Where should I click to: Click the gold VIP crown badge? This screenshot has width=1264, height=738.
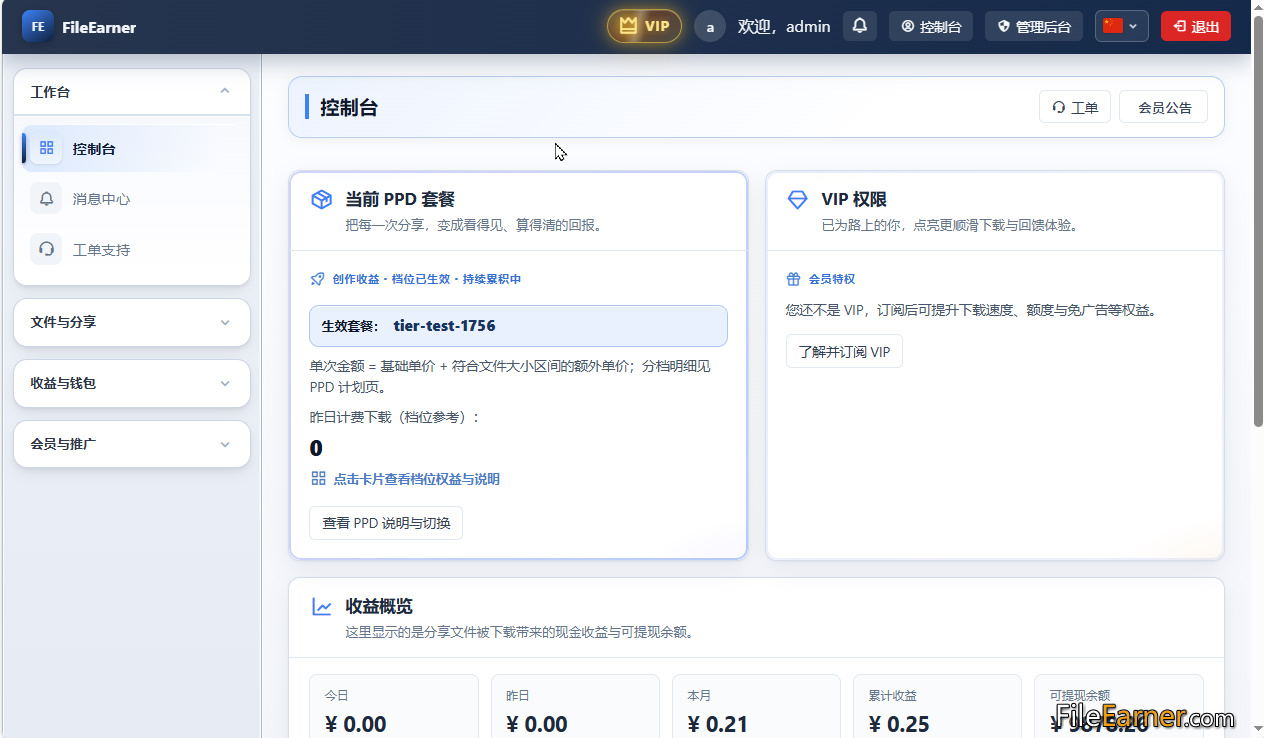pos(644,26)
